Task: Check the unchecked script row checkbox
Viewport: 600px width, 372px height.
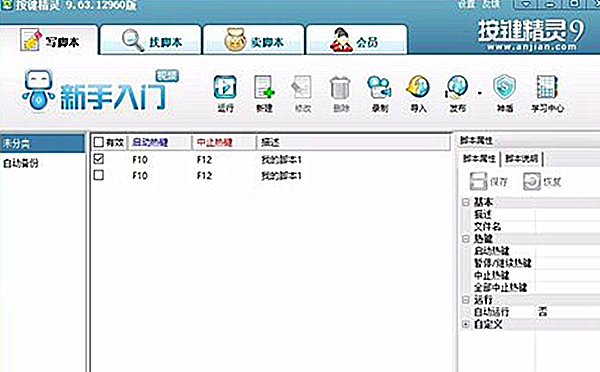Action: click(x=99, y=175)
